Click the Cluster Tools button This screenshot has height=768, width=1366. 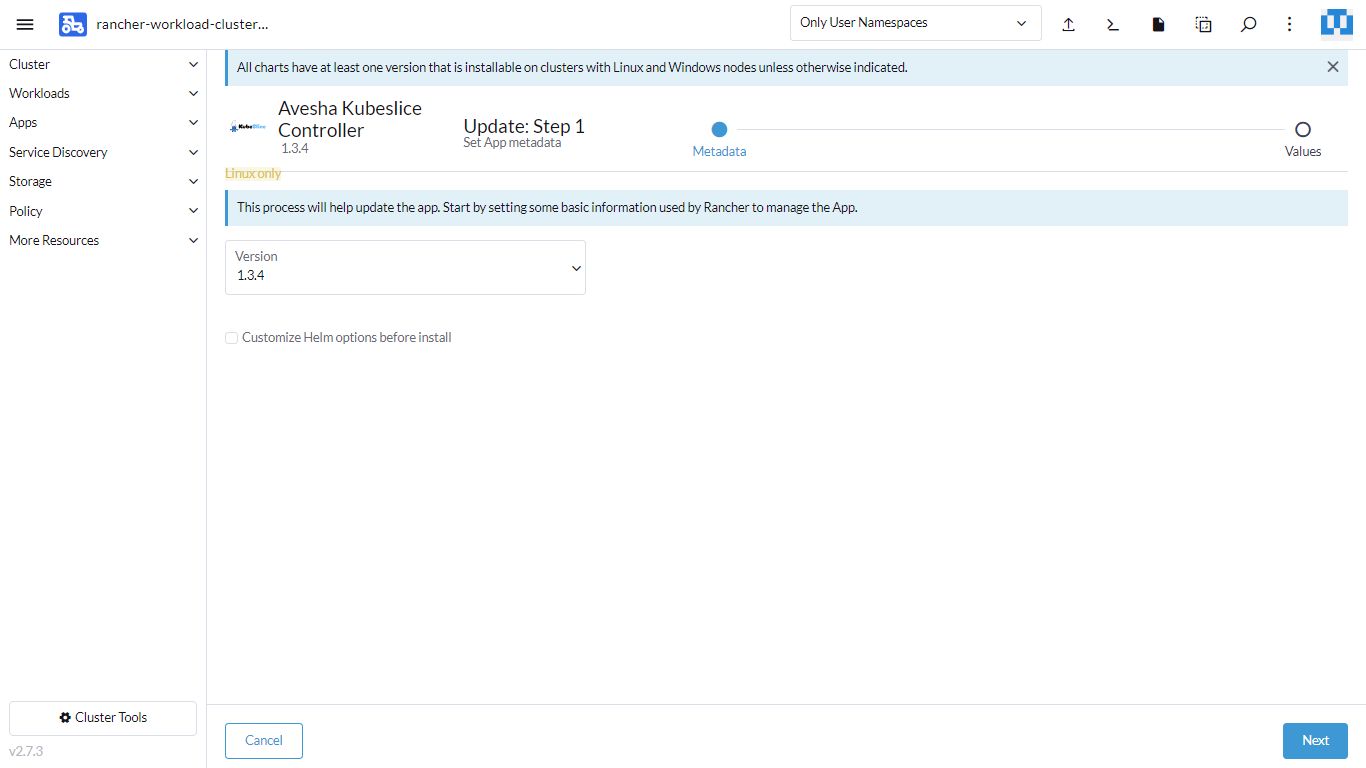(103, 718)
